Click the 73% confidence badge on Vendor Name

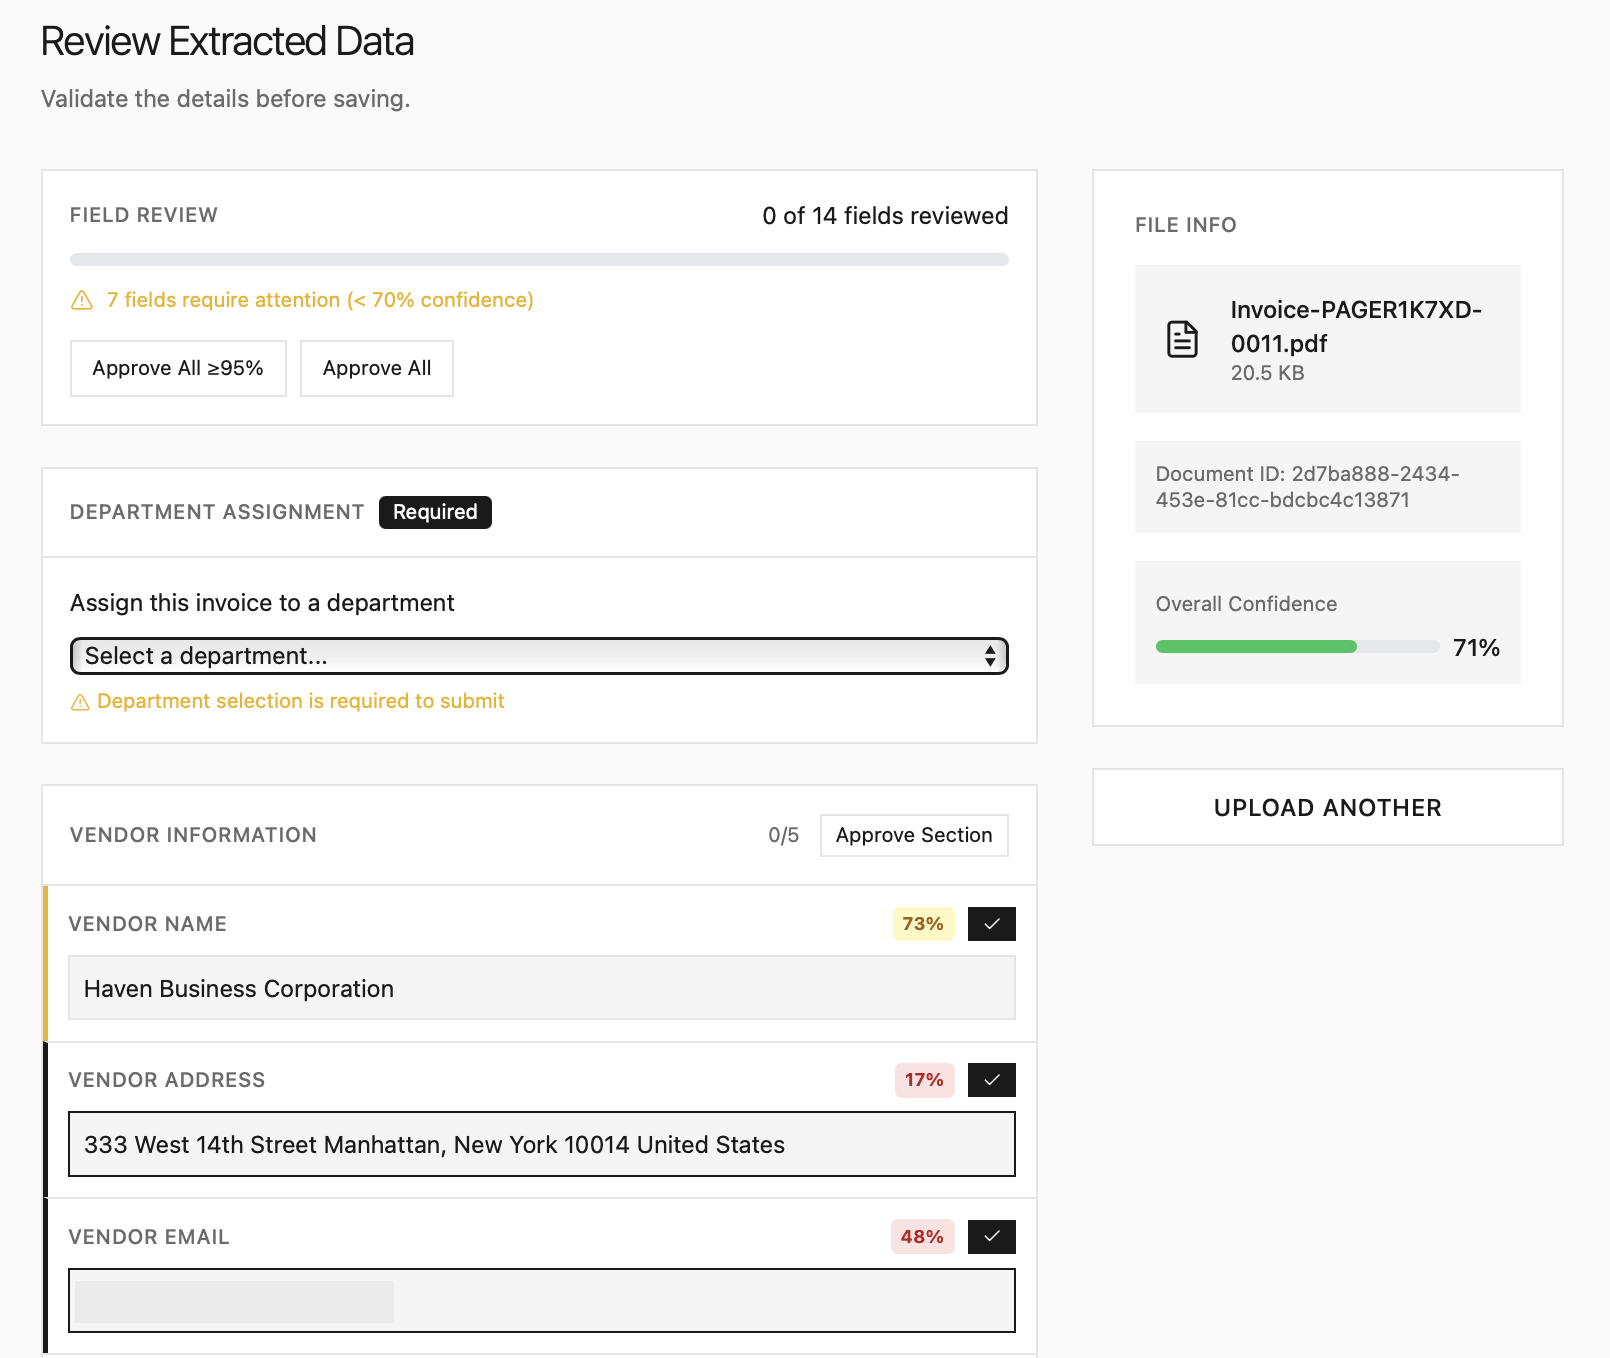[921, 924]
